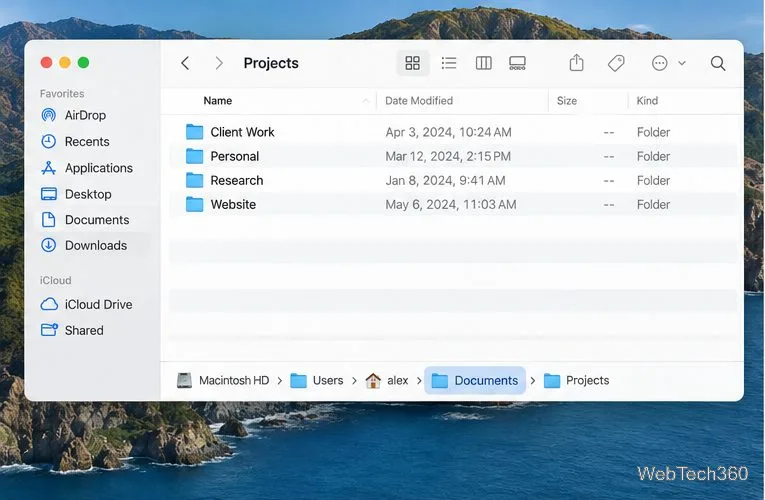Sort by the Name column header

218,100
